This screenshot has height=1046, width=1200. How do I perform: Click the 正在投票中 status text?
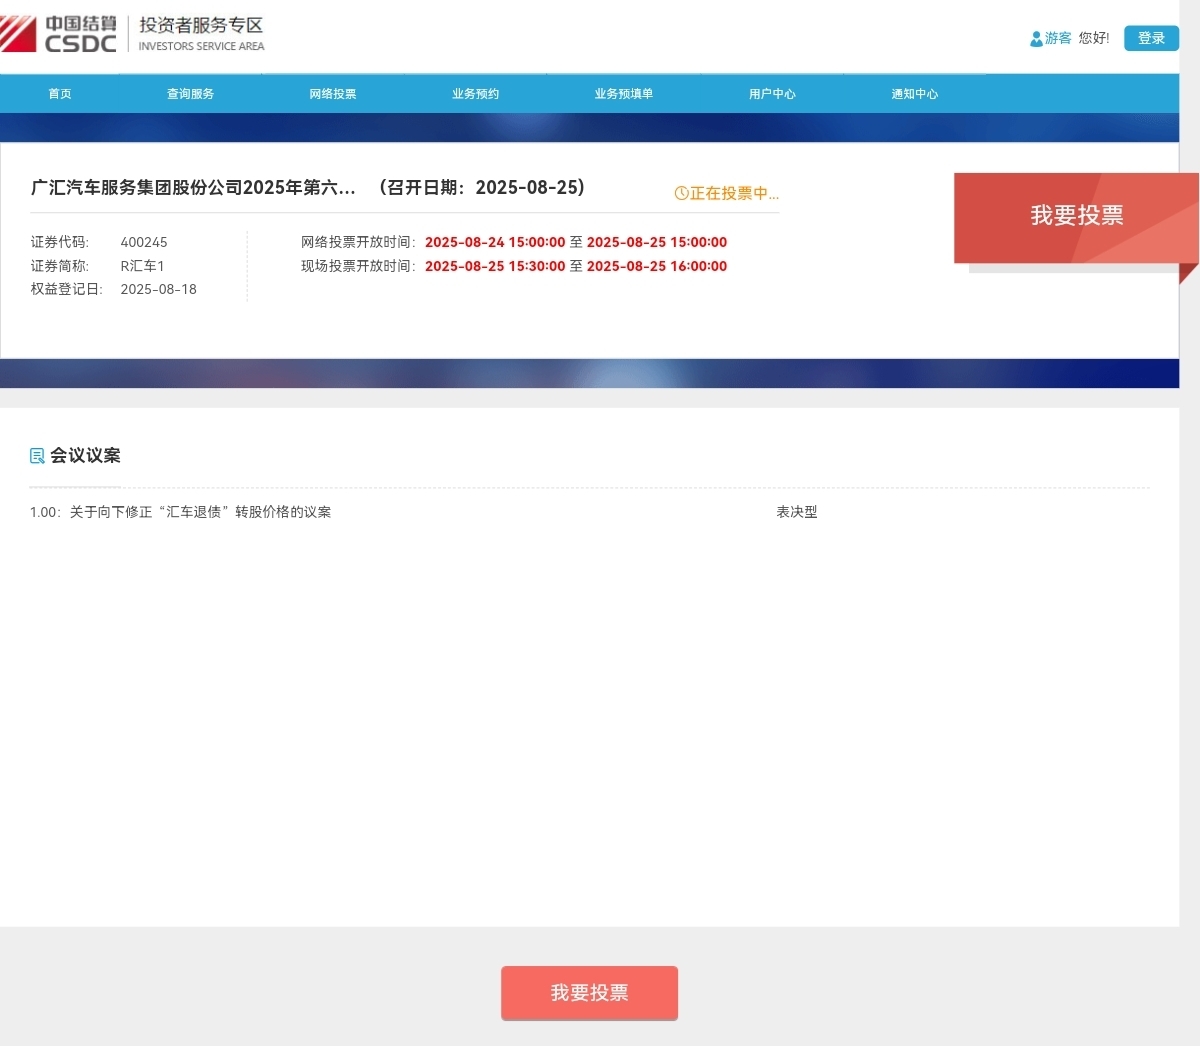pos(734,193)
